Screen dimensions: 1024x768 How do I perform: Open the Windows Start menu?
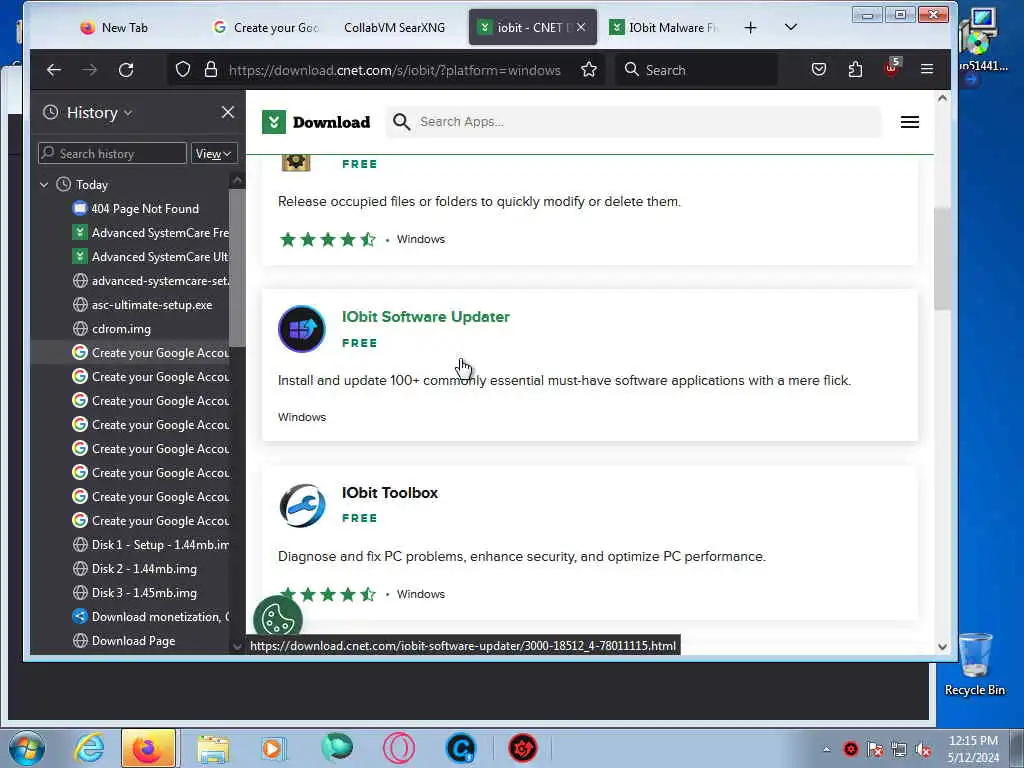[x=26, y=748]
